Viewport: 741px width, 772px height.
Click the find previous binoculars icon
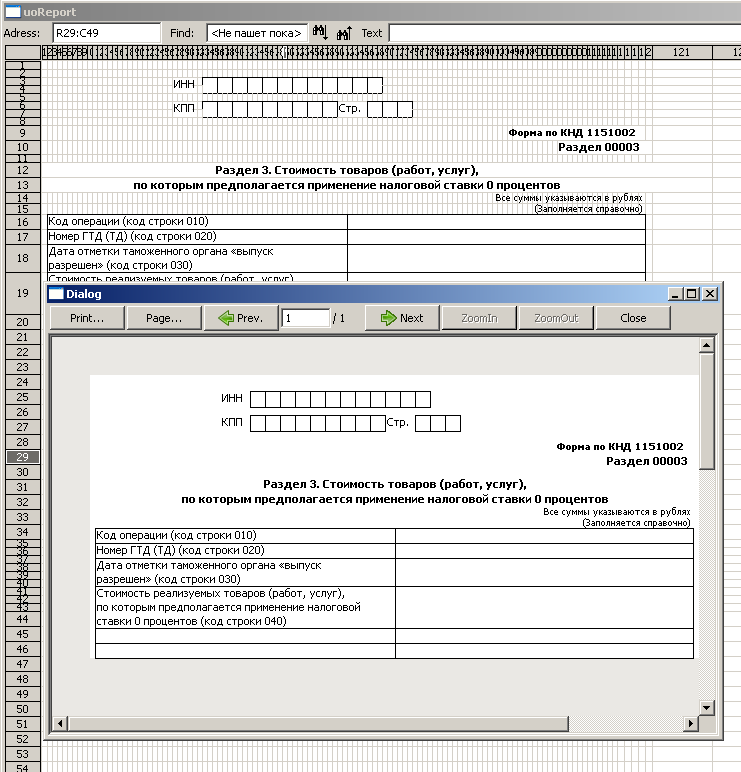343,33
